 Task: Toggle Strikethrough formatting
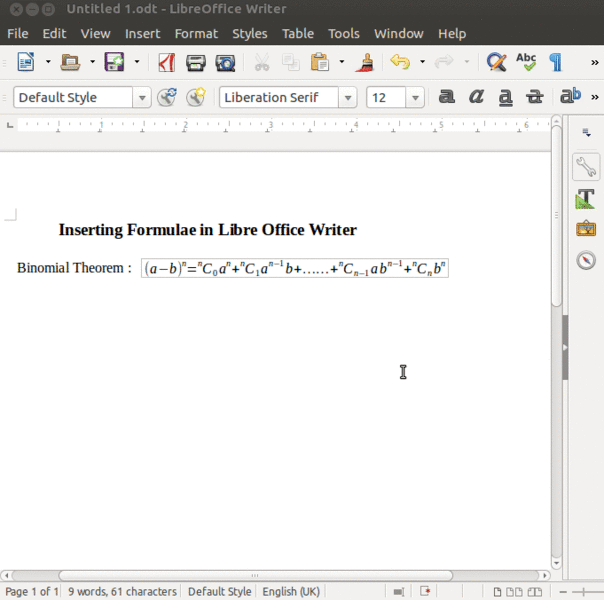pyautogui.click(x=535, y=97)
